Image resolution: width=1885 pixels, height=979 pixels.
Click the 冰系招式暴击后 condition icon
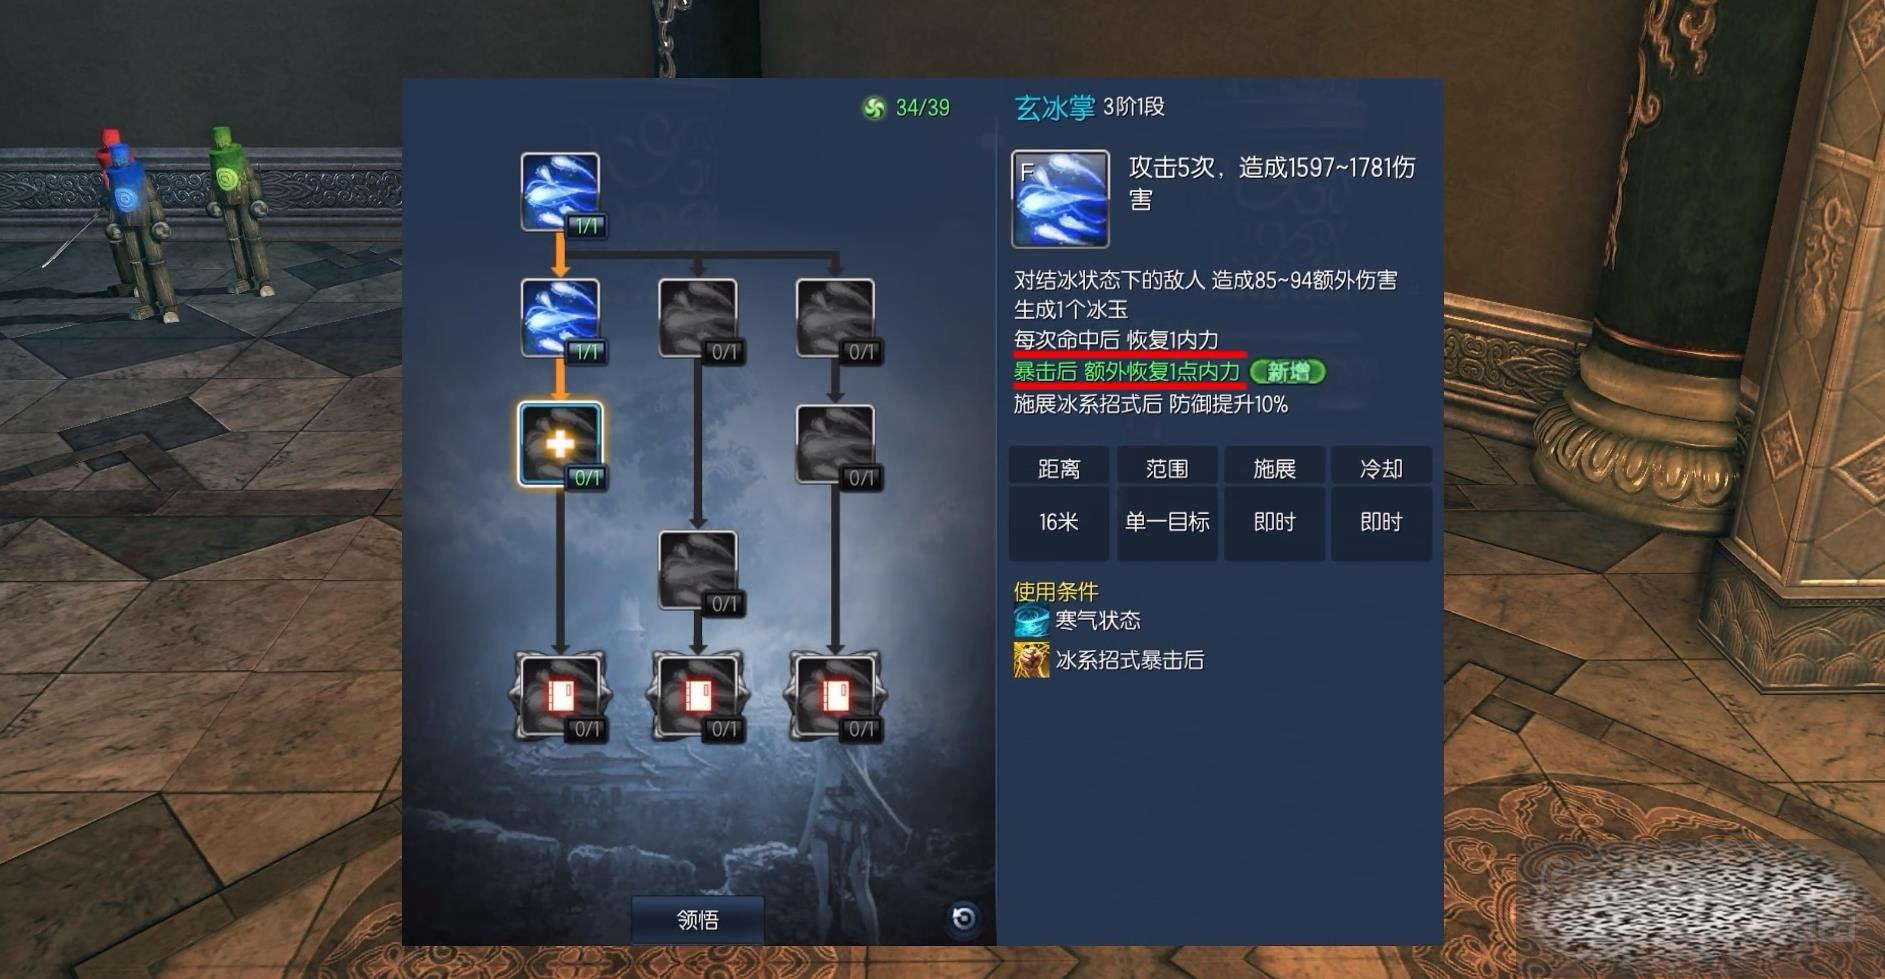pyautogui.click(x=1031, y=660)
